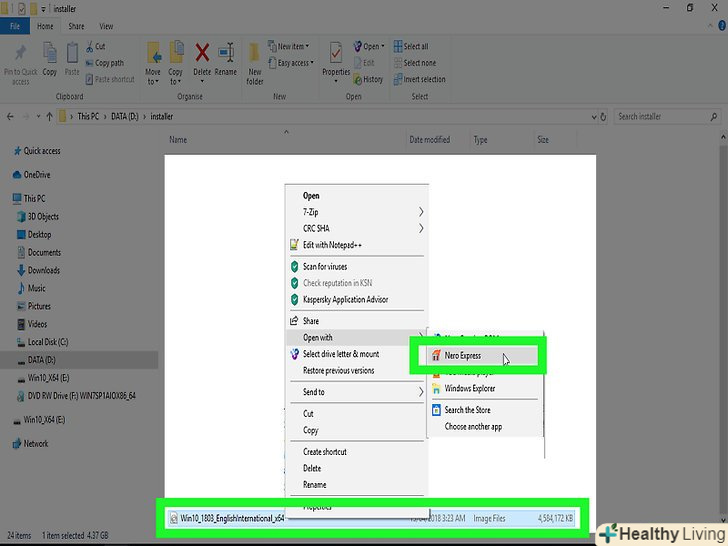
Task: Sort by the Date modified column
Action: (x=429, y=140)
